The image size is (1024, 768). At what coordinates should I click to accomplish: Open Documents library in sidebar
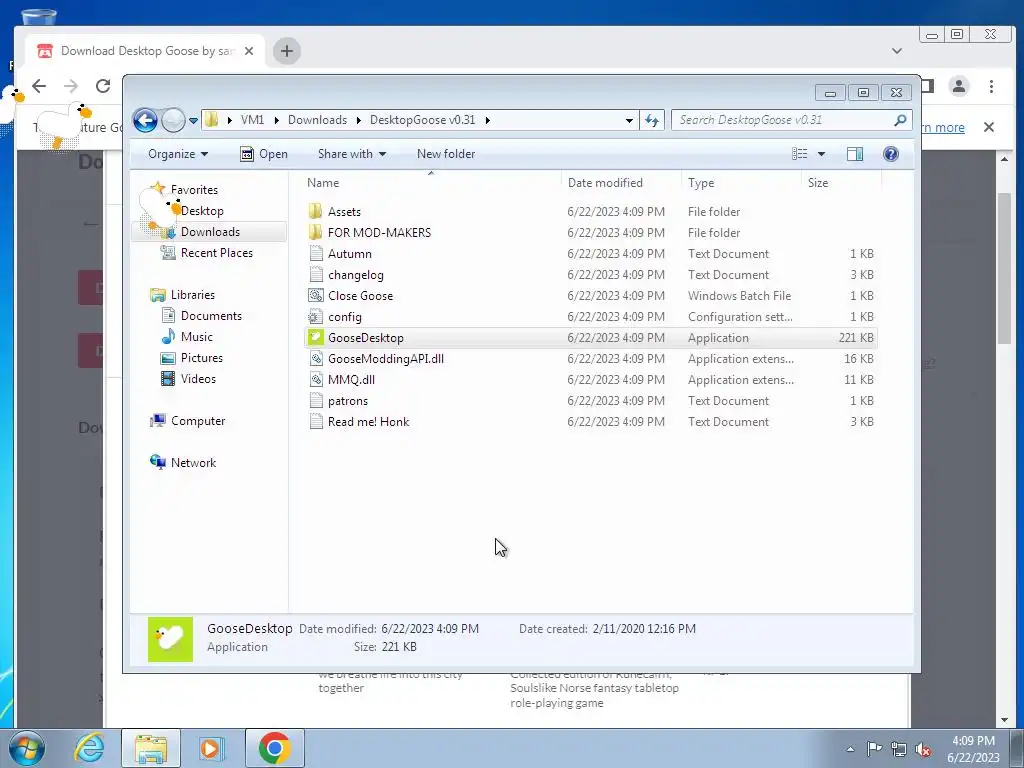202,315
